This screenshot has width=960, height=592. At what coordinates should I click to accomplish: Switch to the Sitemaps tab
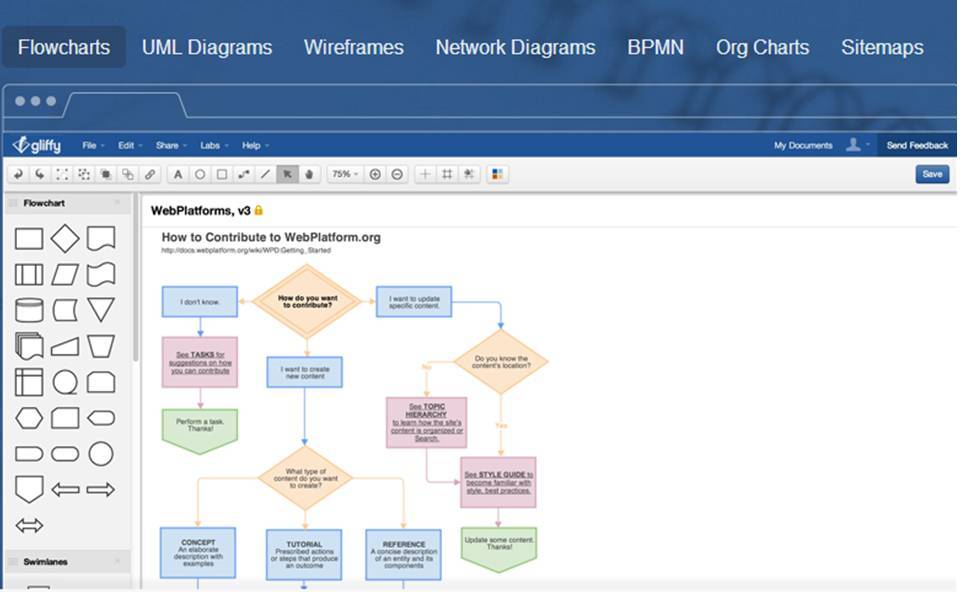coord(882,47)
